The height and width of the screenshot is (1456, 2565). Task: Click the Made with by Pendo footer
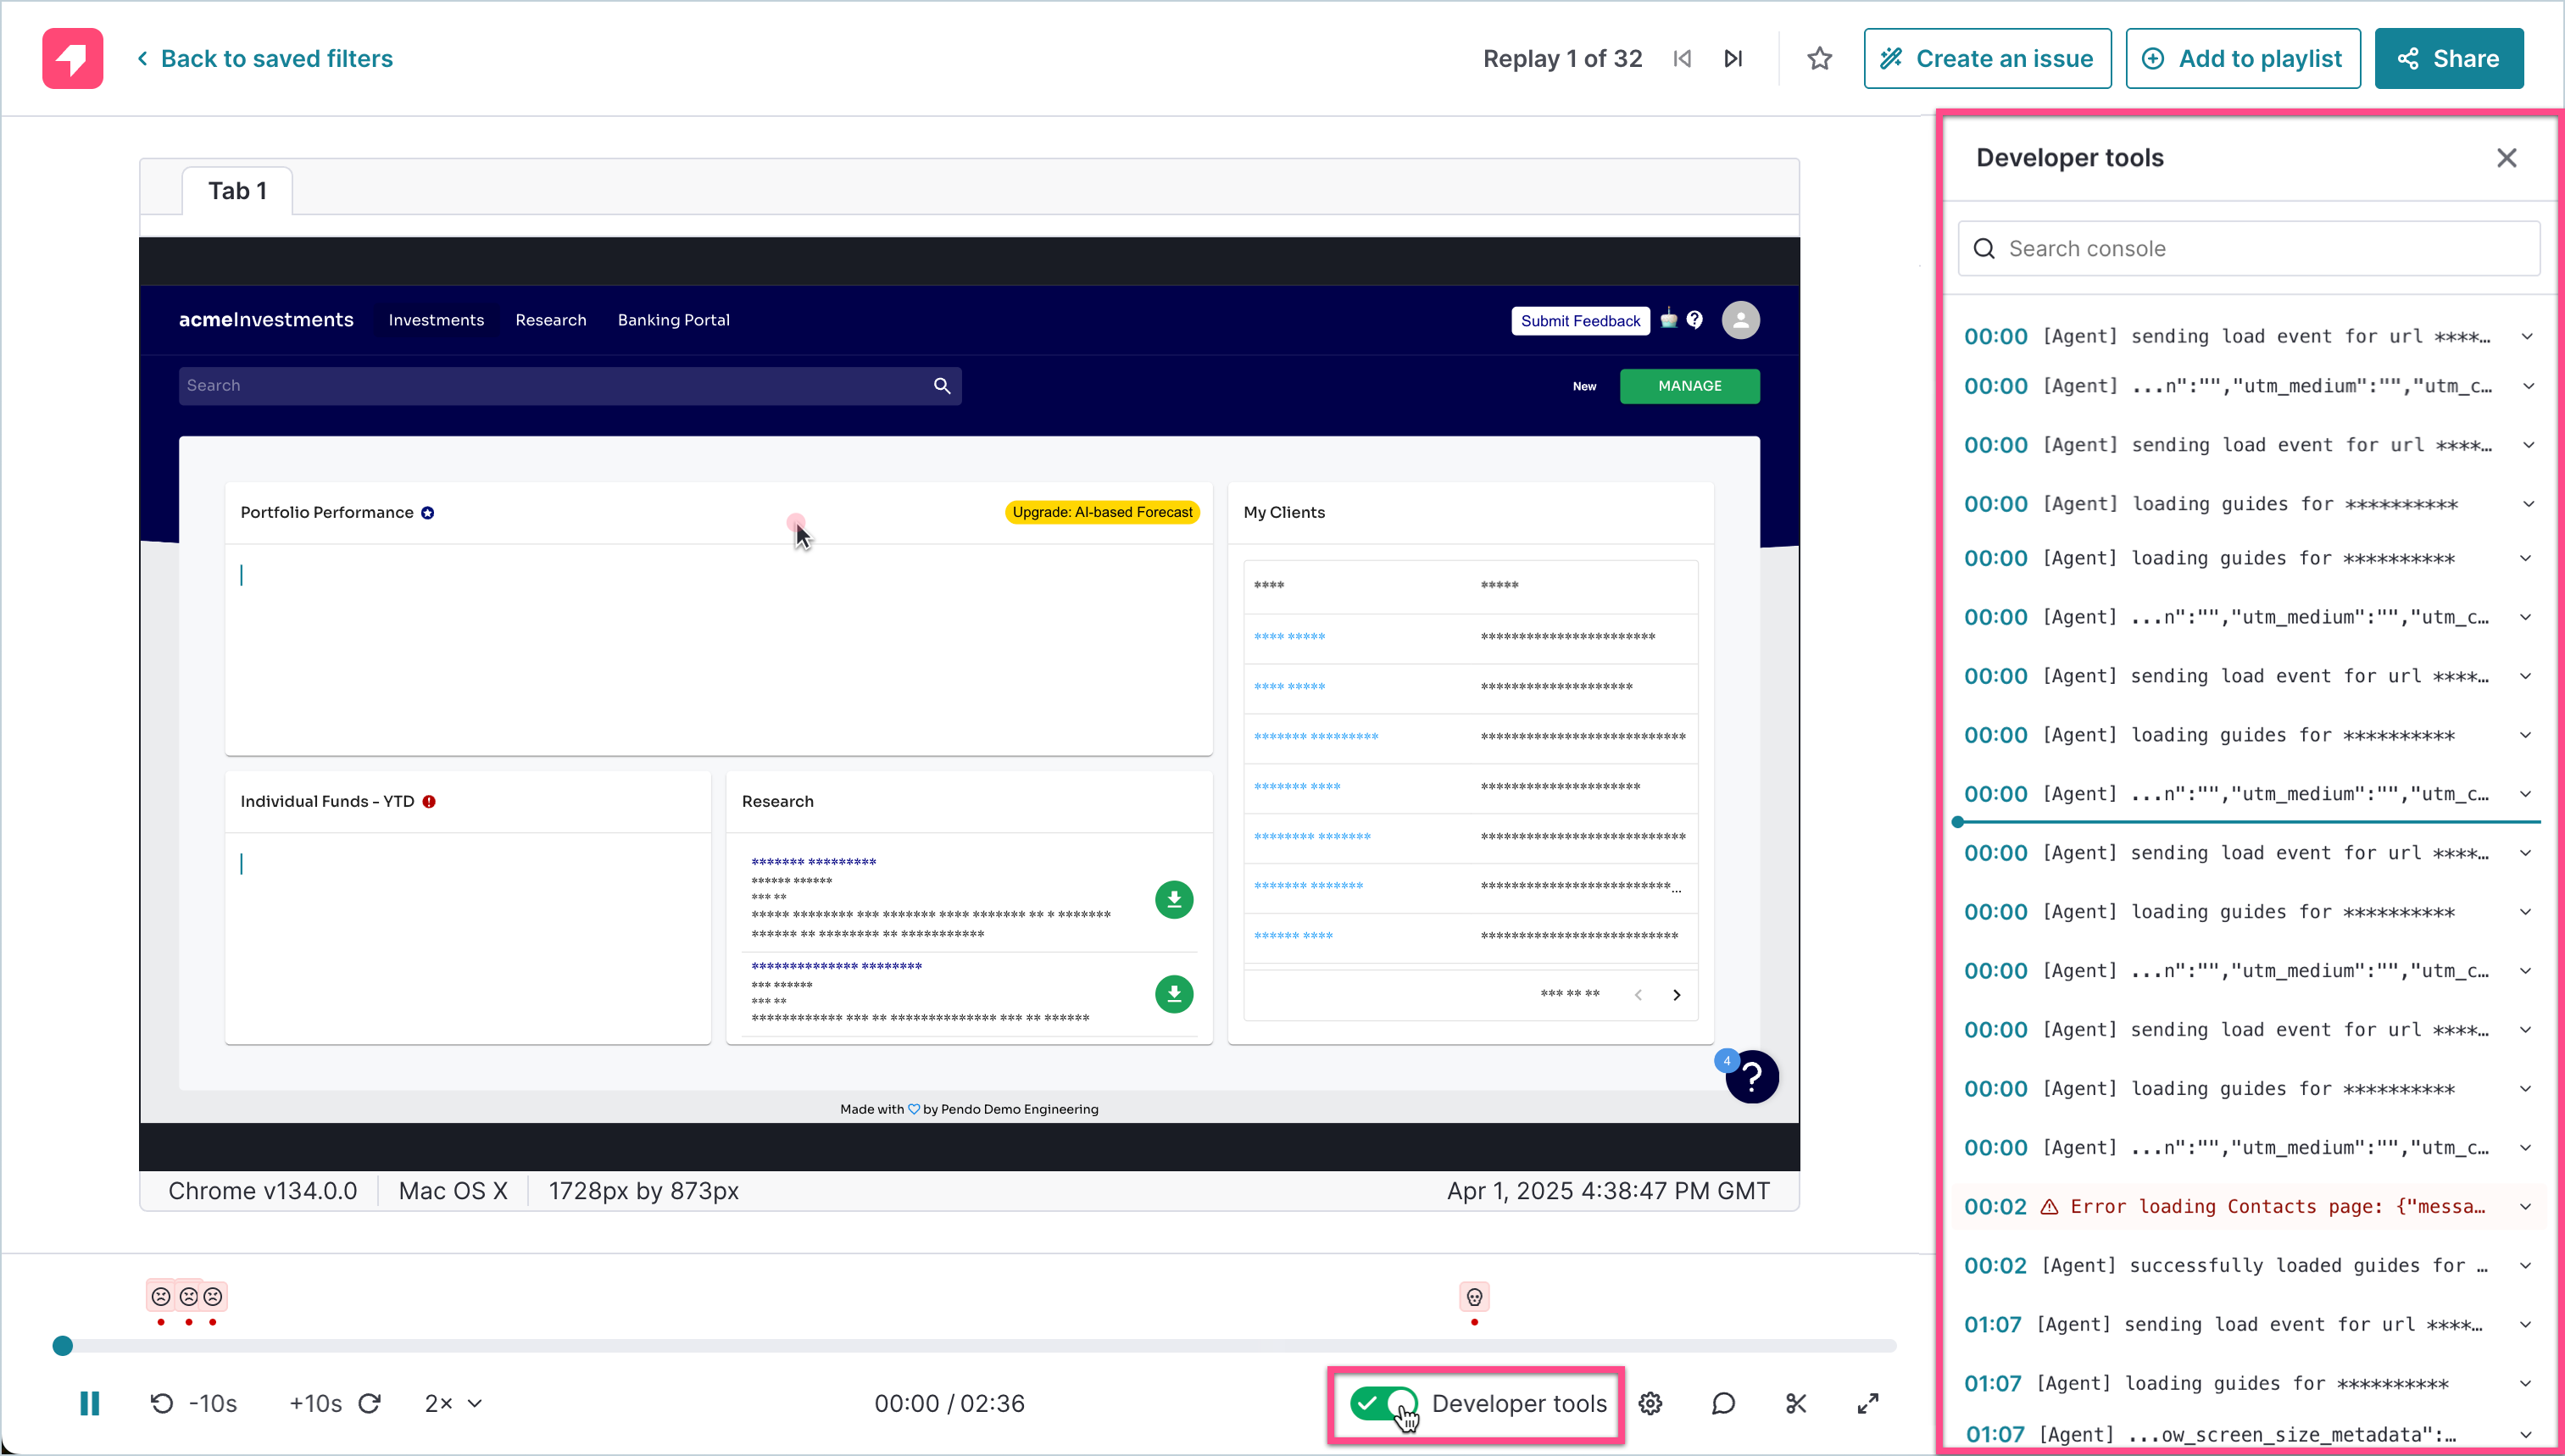(x=969, y=1109)
